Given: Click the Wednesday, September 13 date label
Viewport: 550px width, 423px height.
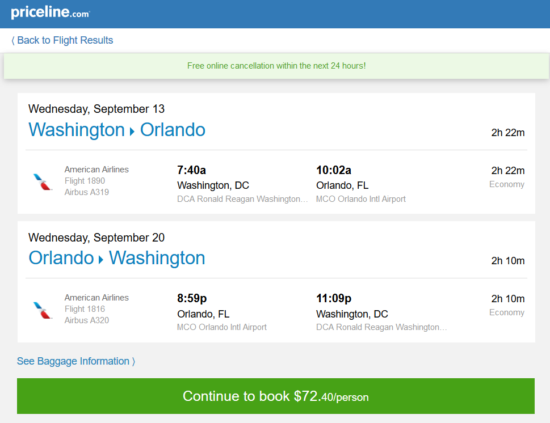Looking at the screenshot, I should tap(96, 109).
